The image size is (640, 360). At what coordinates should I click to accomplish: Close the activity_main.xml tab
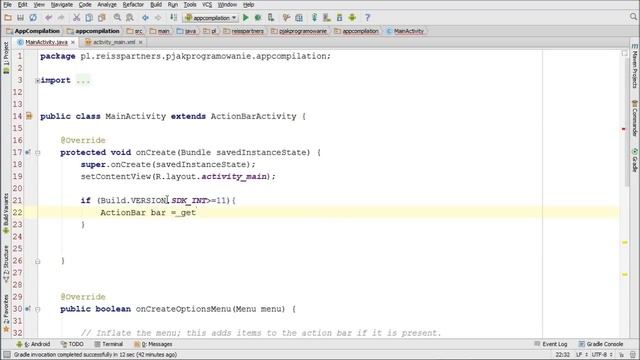point(140,42)
